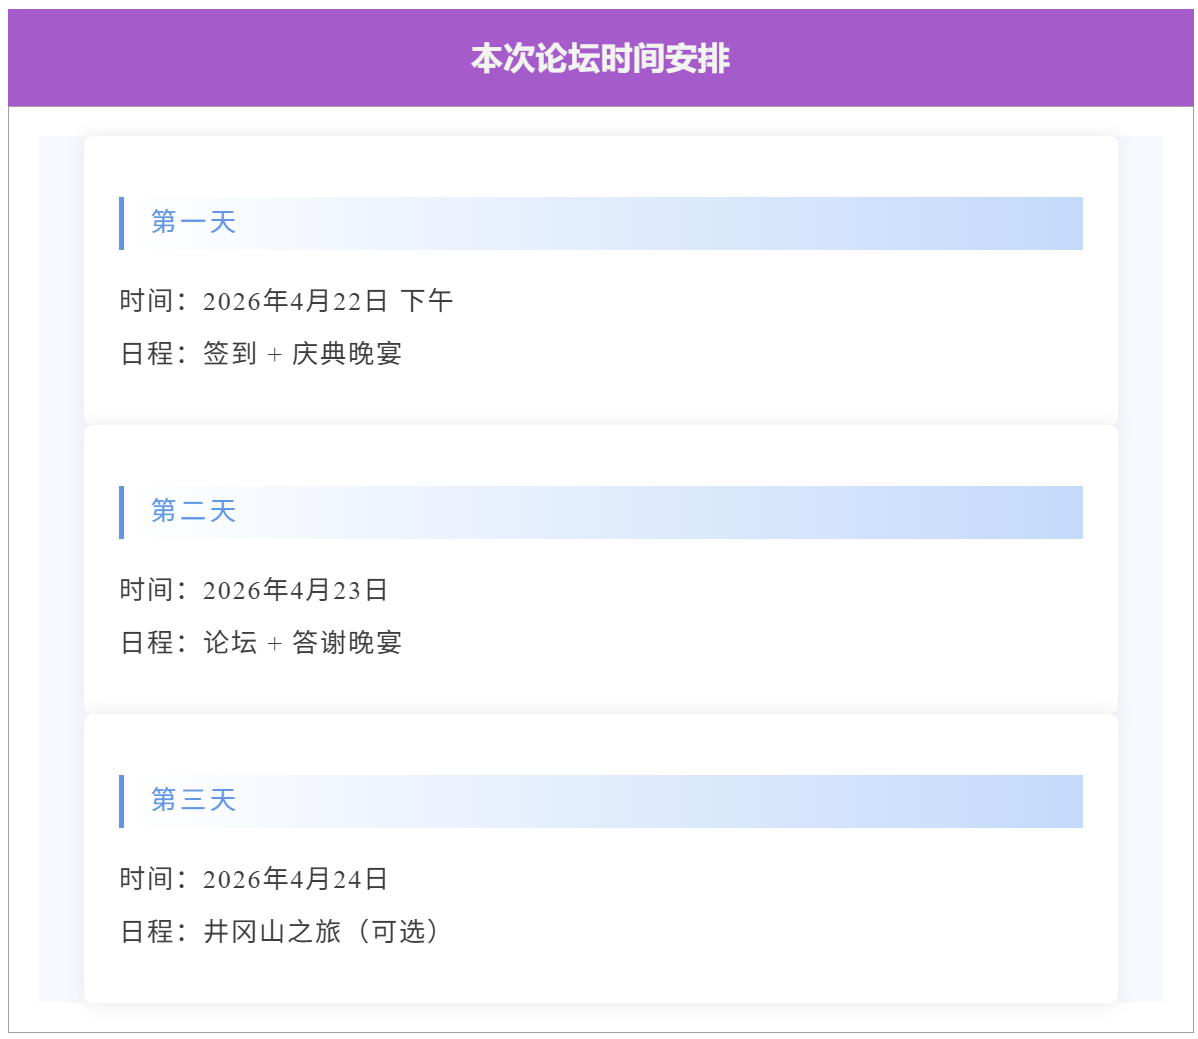
Task: Click 庆典晚宴 in the first day schedule
Action: tap(347, 354)
